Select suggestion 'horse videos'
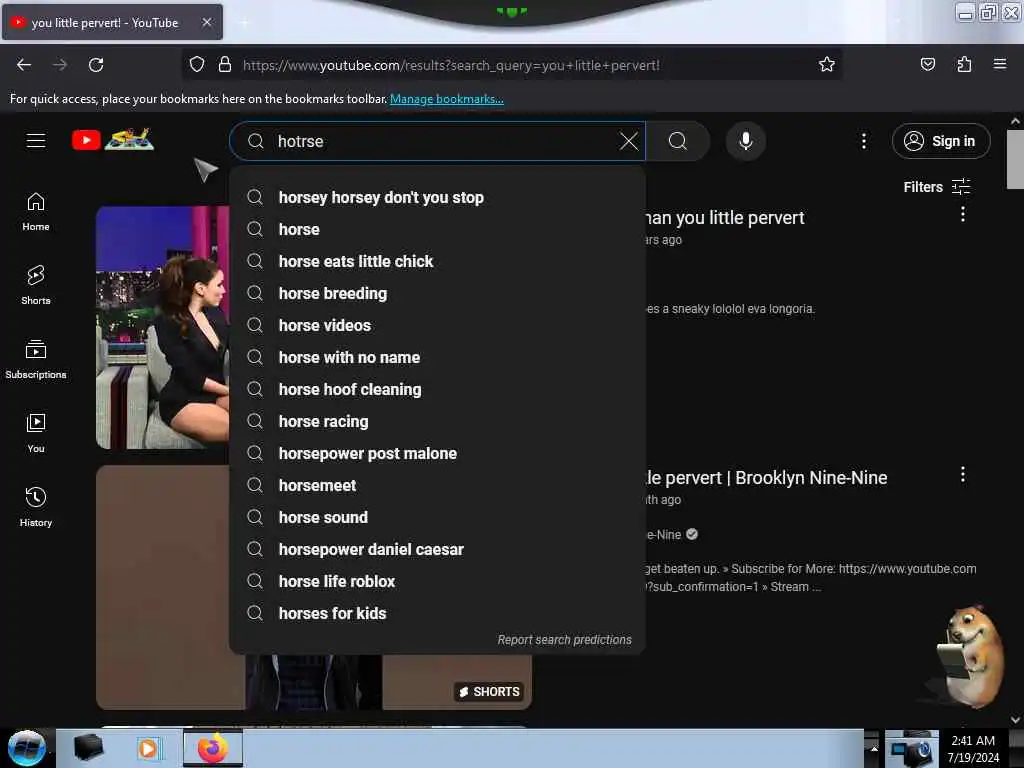This screenshot has width=1024, height=768. 437,325
